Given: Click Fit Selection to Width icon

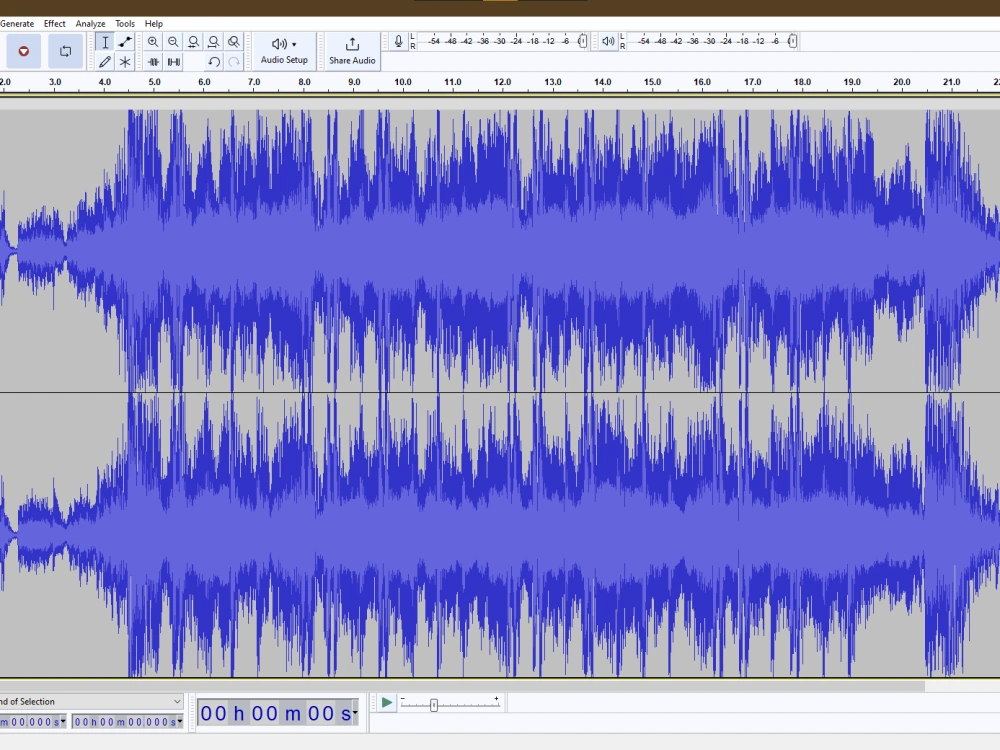Looking at the screenshot, I should coord(193,42).
